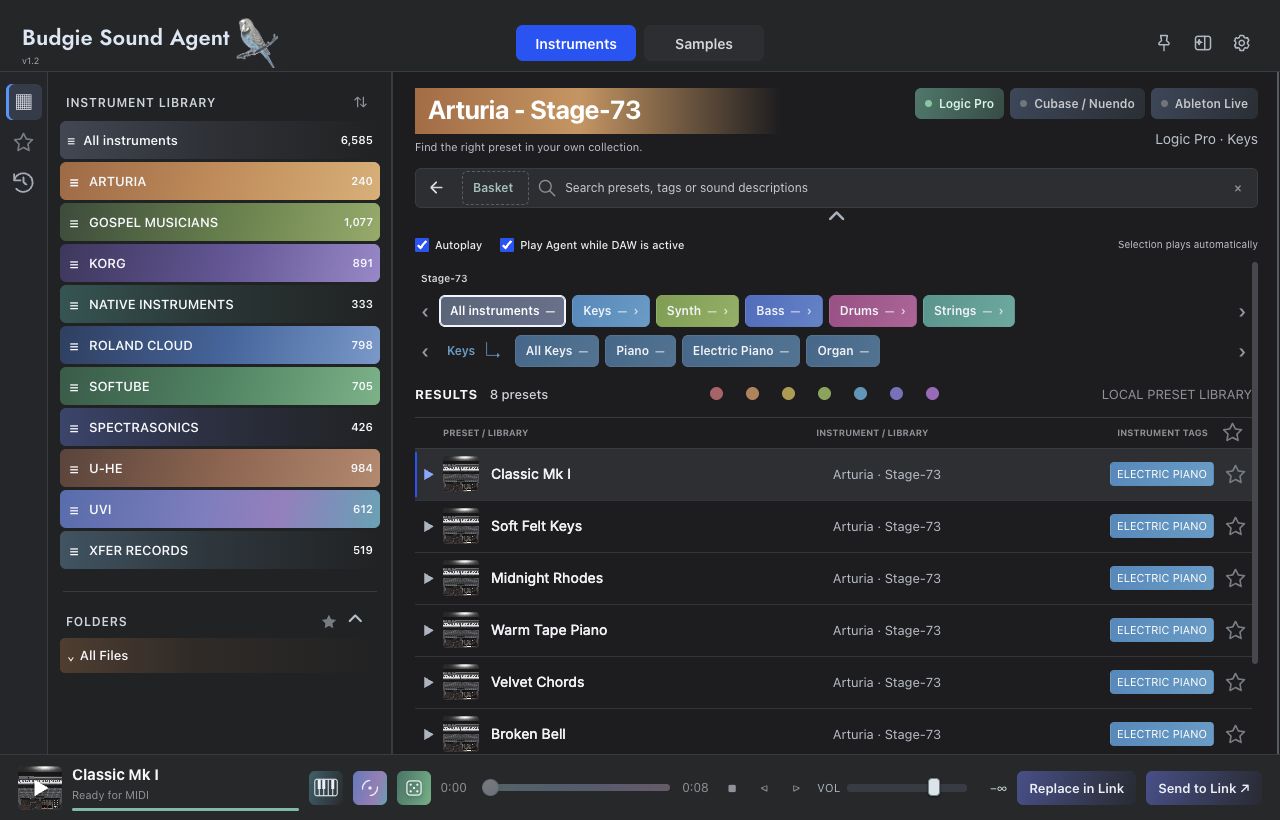
Task: Expand the Drums category chip
Action: (x=871, y=311)
